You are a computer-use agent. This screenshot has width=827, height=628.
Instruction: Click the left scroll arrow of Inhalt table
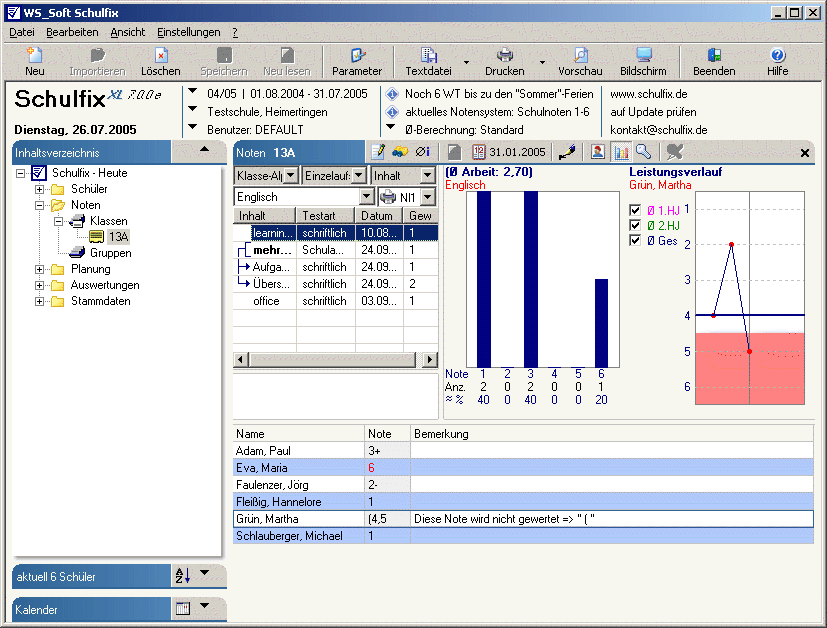[x=241, y=360]
